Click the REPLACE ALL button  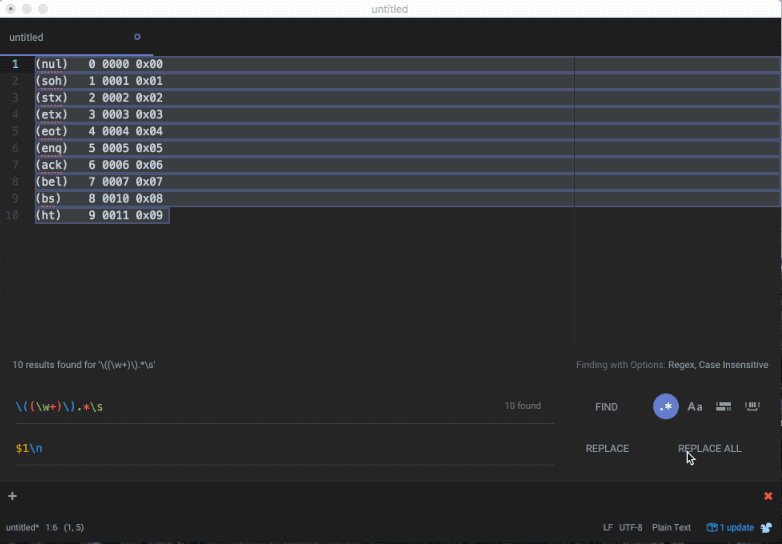click(x=710, y=448)
